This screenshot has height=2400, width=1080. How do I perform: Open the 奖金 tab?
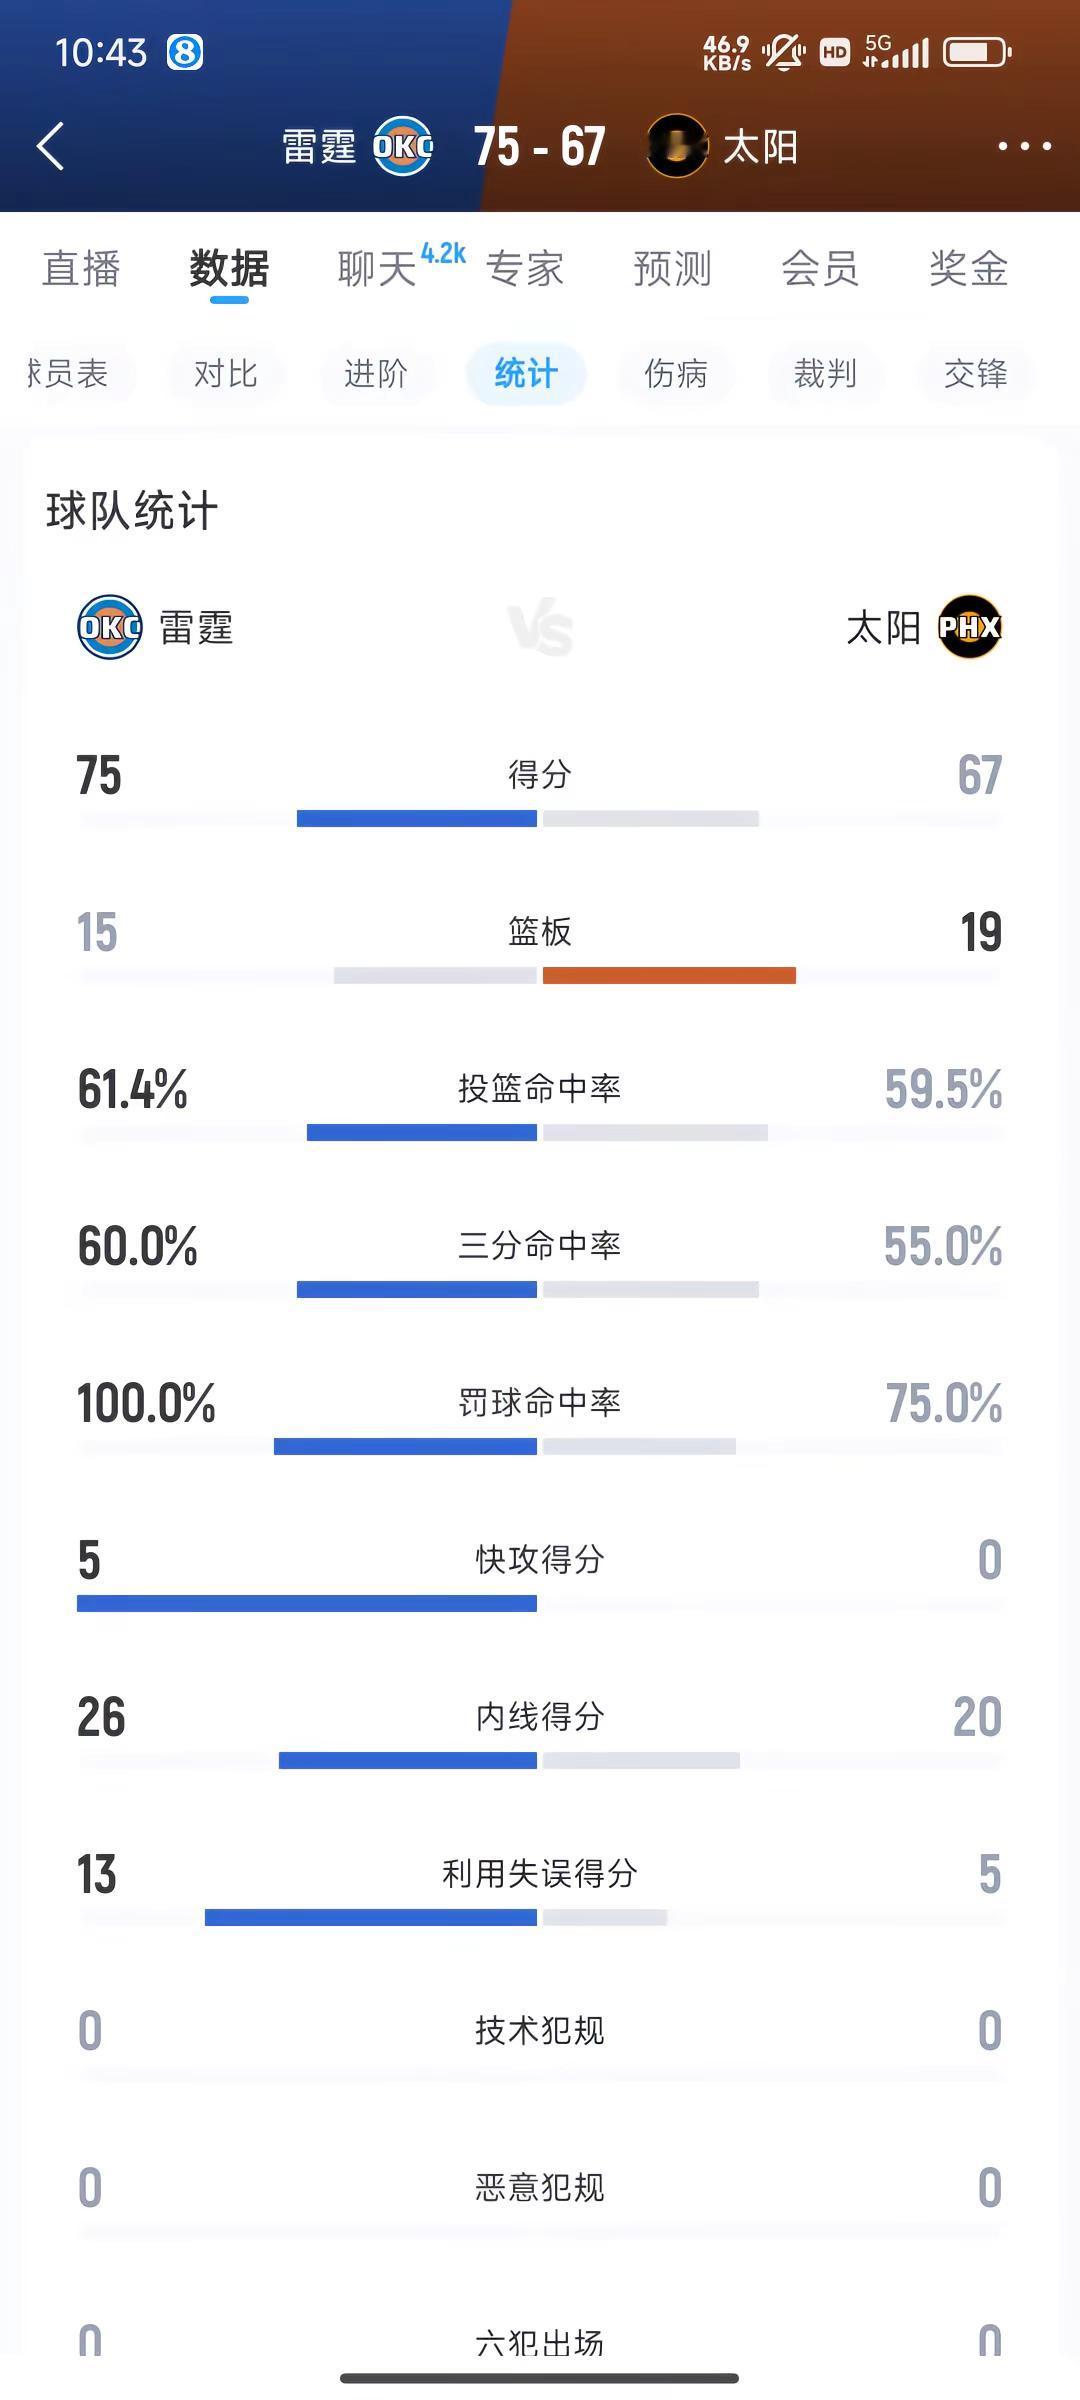(968, 268)
